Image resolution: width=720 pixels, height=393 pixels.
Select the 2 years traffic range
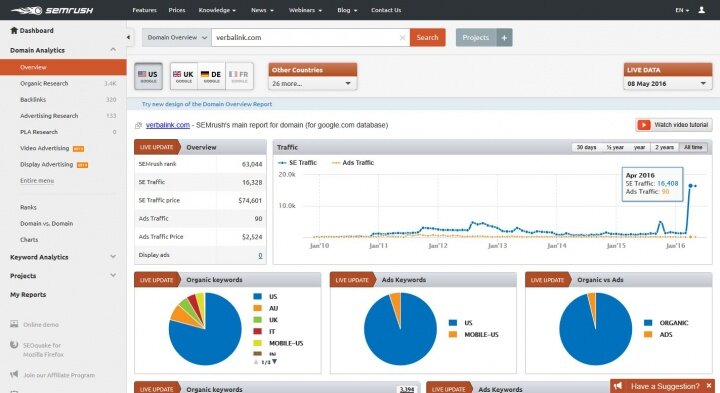(x=664, y=147)
